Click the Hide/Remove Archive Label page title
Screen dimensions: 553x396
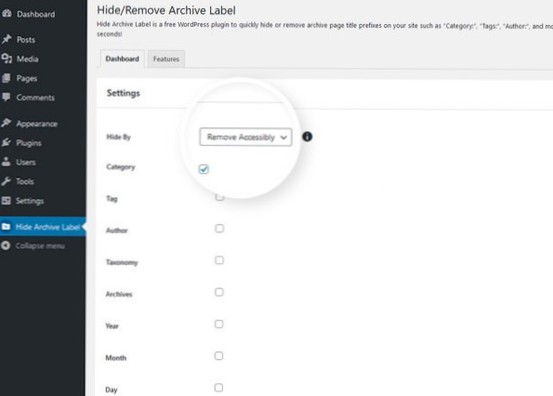point(166,10)
